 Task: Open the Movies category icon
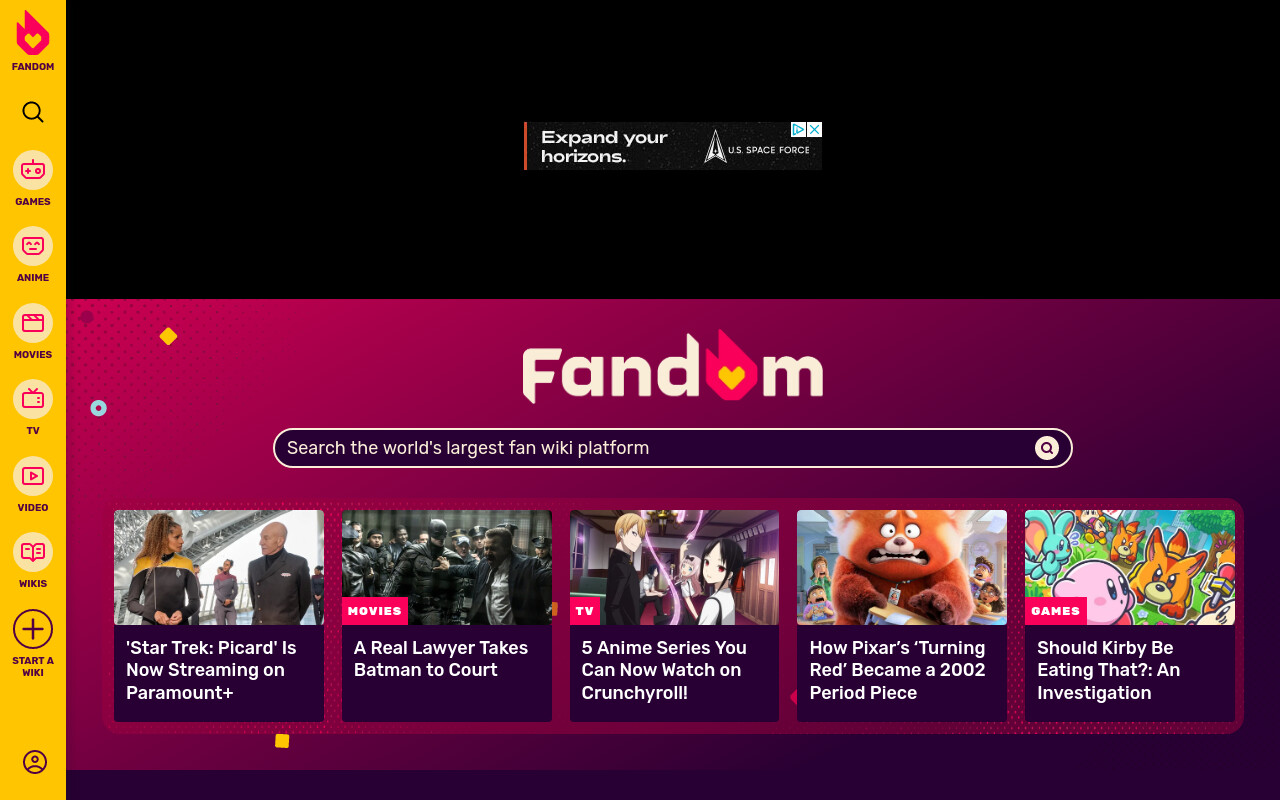click(33, 323)
